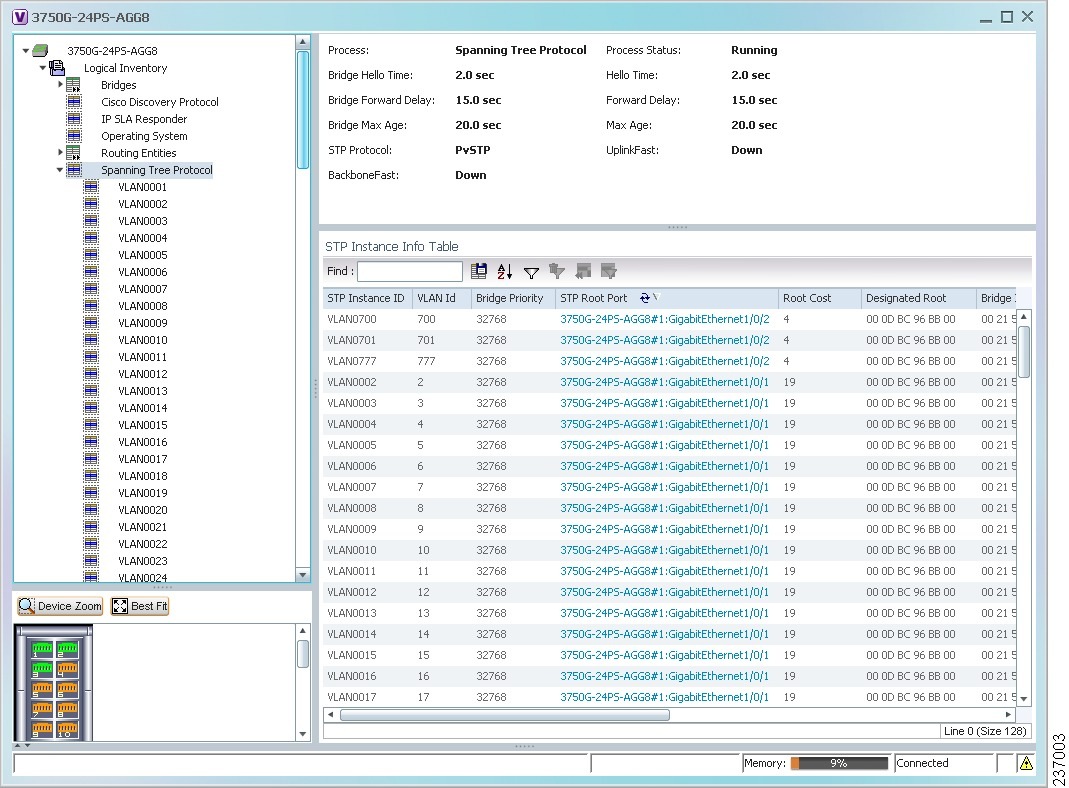Click the clear filter icon
Viewport: 1069px width, 788px height.
pyautogui.click(x=557, y=271)
